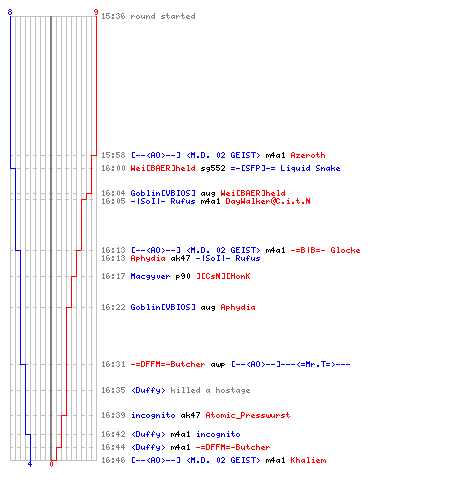Click Aphydia victim name at 16:22

(x=238, y=307)
